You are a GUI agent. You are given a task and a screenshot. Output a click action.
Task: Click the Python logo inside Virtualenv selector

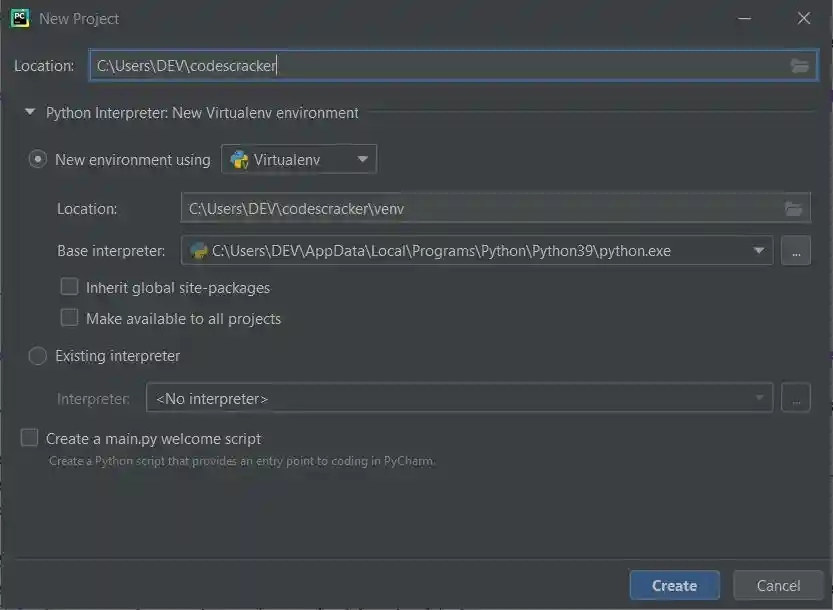click(239, 158)
